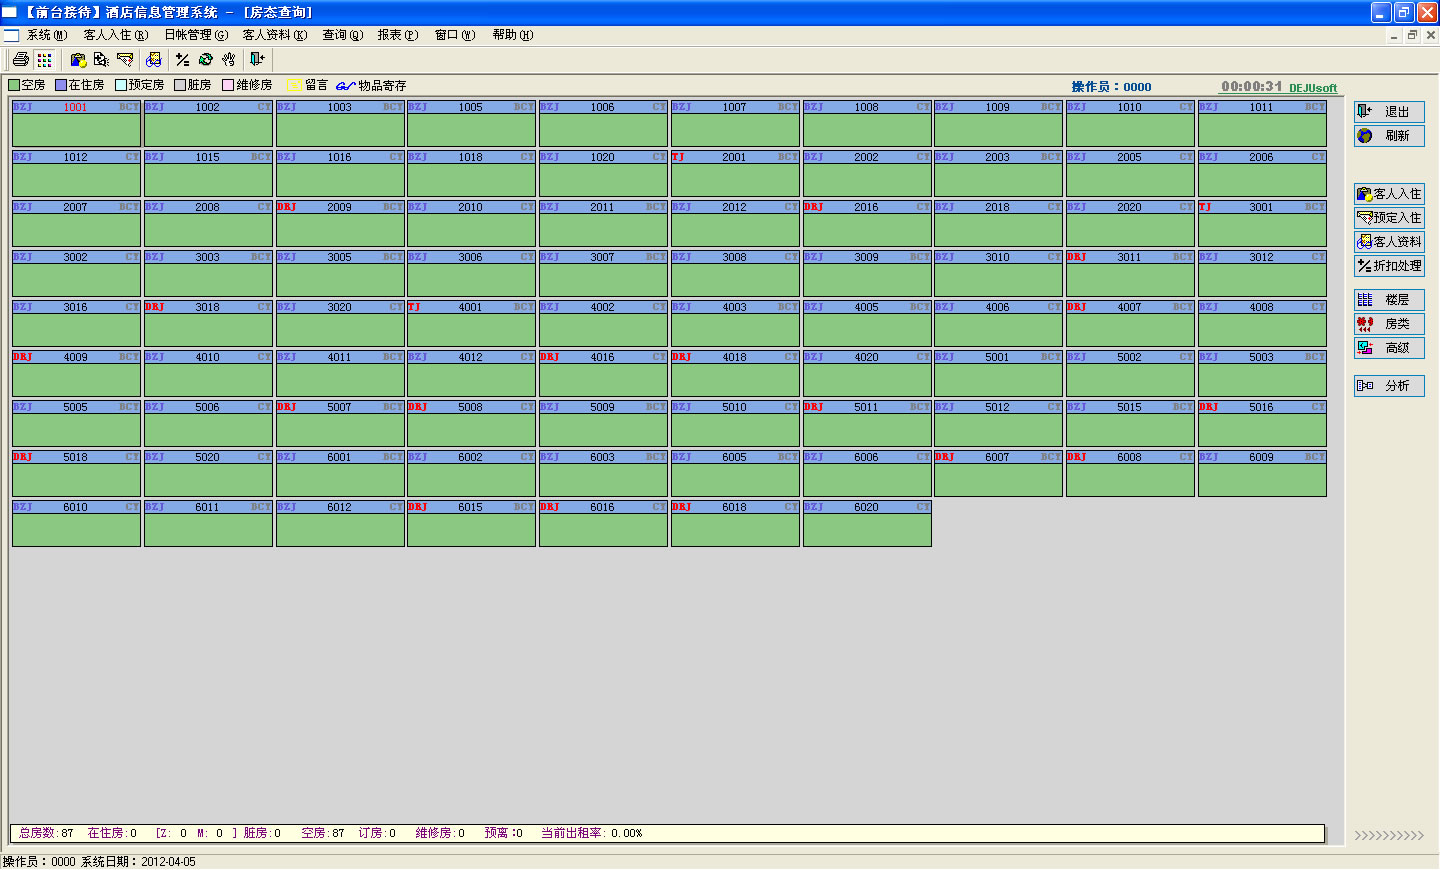The image size is (1440, 870).
Task: Click the 物品寄存 item storage icon
Action: (x=346, y=85)
